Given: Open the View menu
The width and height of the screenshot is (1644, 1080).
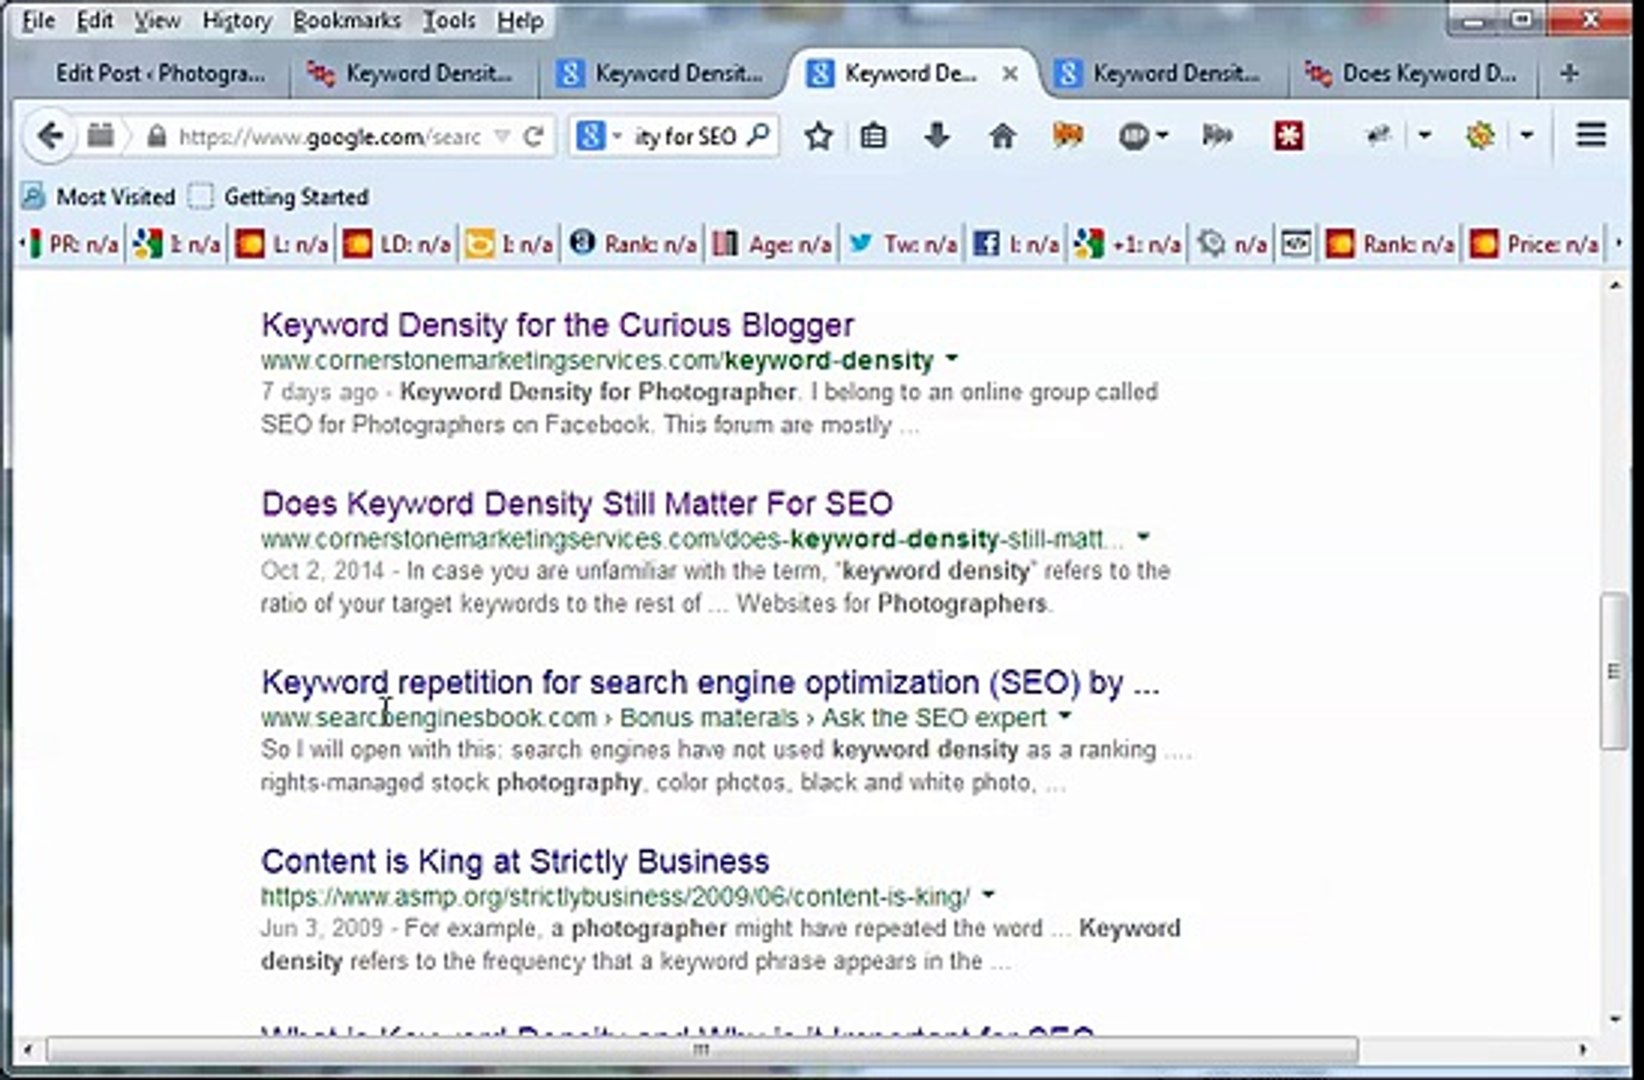Looking at the screenshot, I should [157, 20].
